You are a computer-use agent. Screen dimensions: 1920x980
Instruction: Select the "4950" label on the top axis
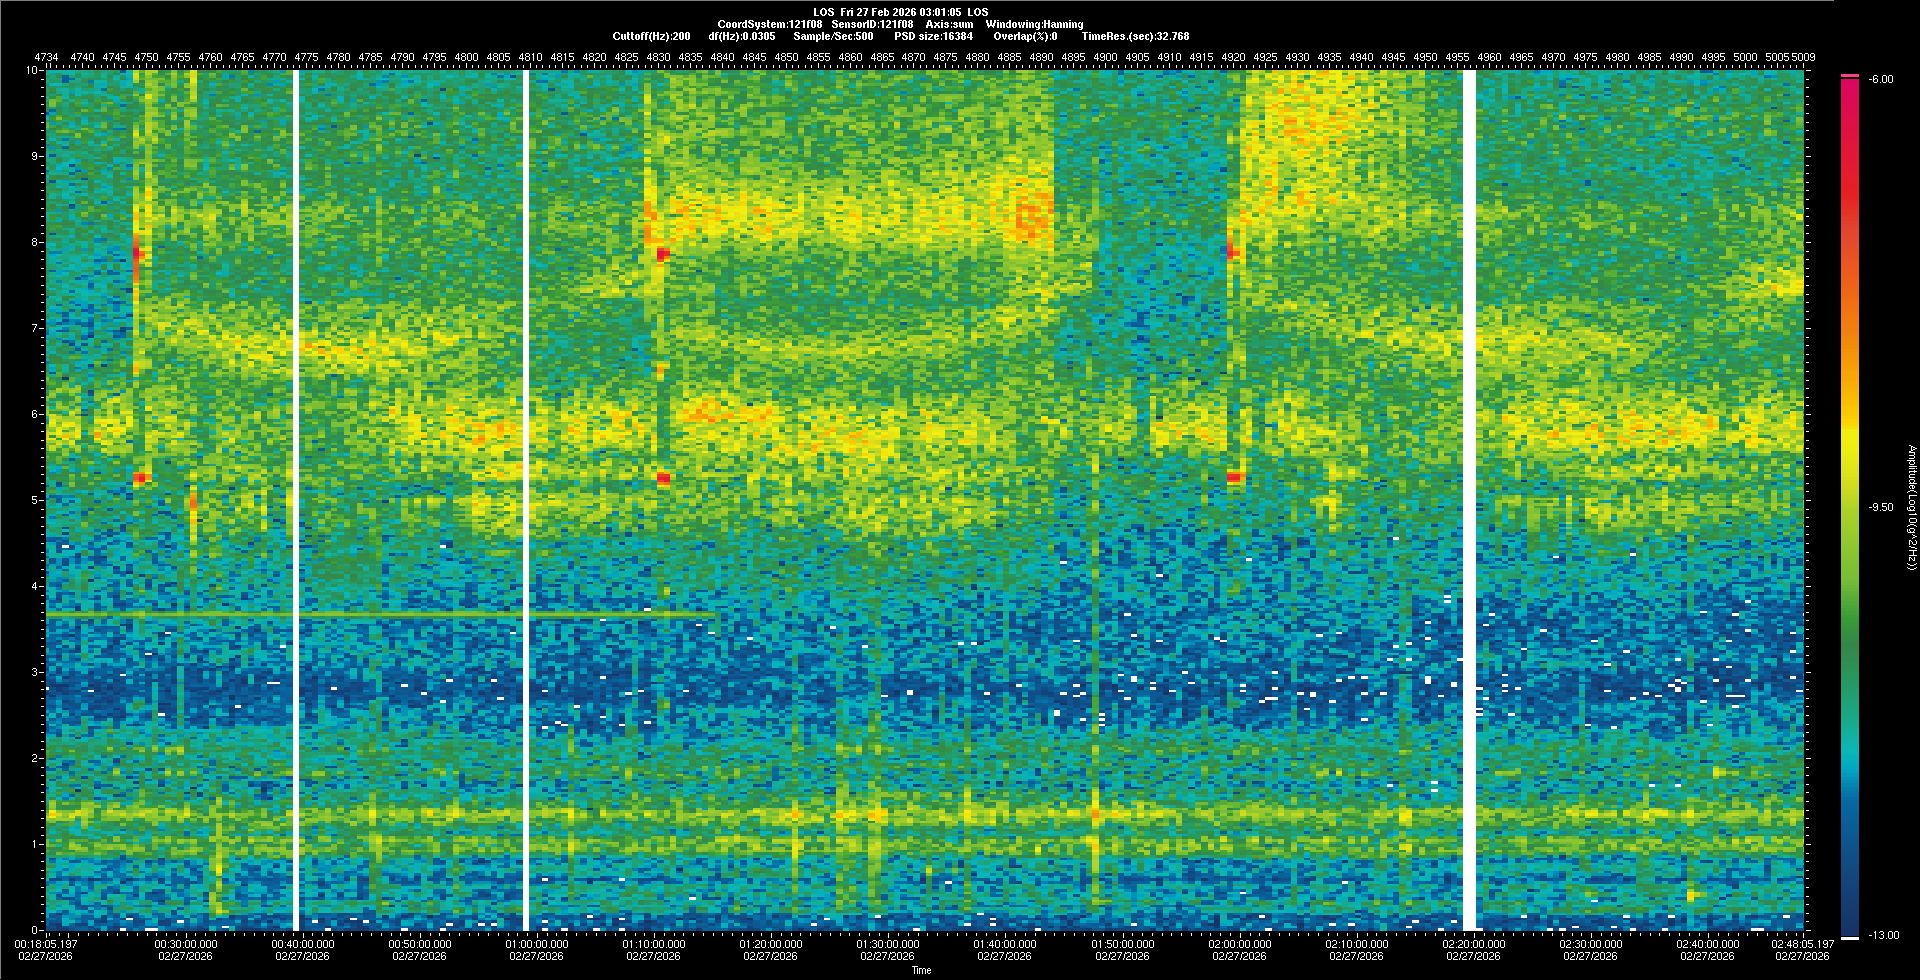pyautogui.click(x=1425, y=58)
